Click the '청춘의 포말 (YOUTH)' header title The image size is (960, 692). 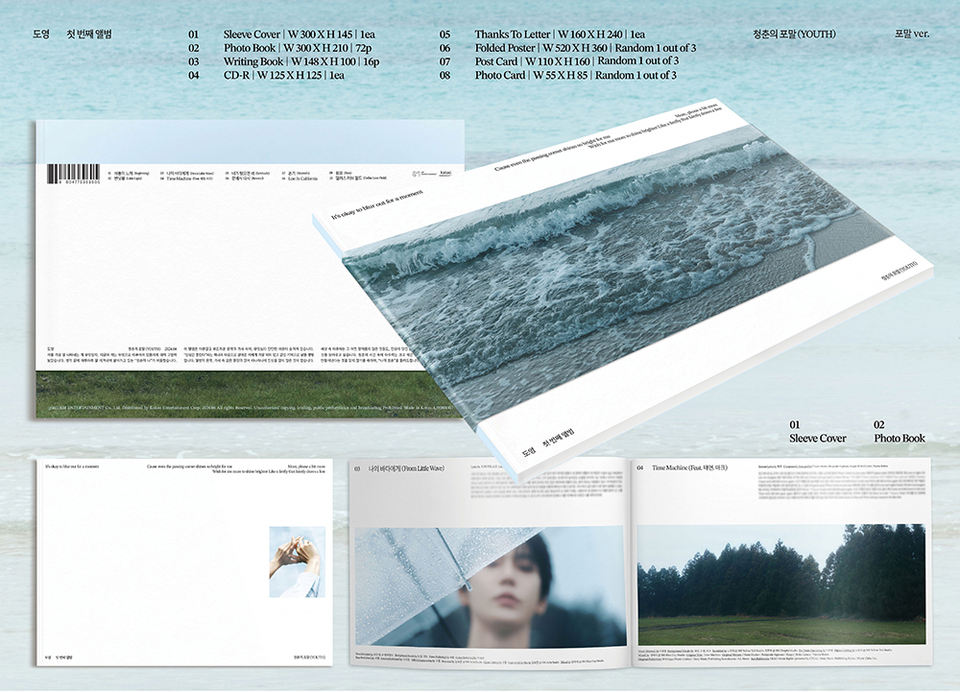(794, 34)
